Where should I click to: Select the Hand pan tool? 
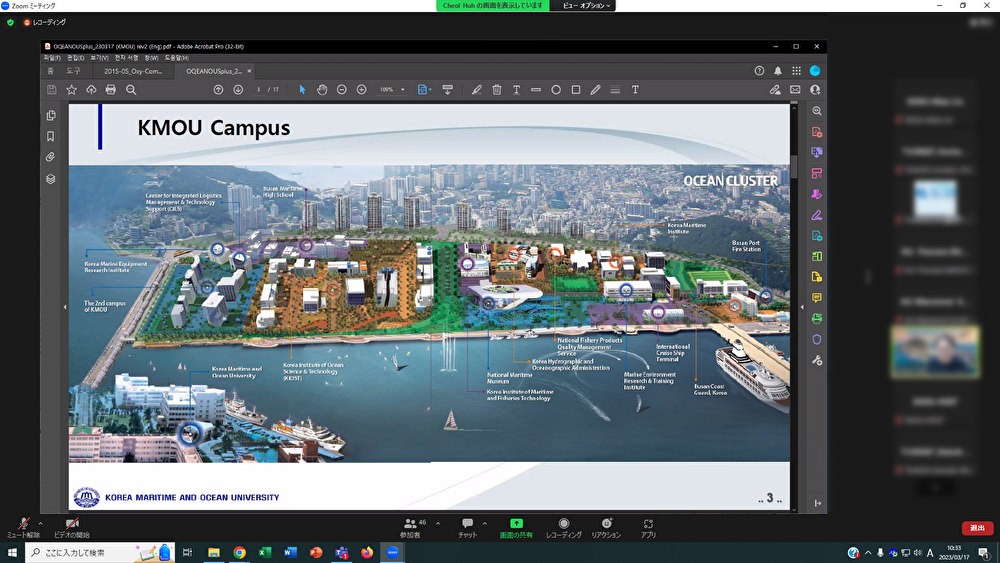pos(322,90)
